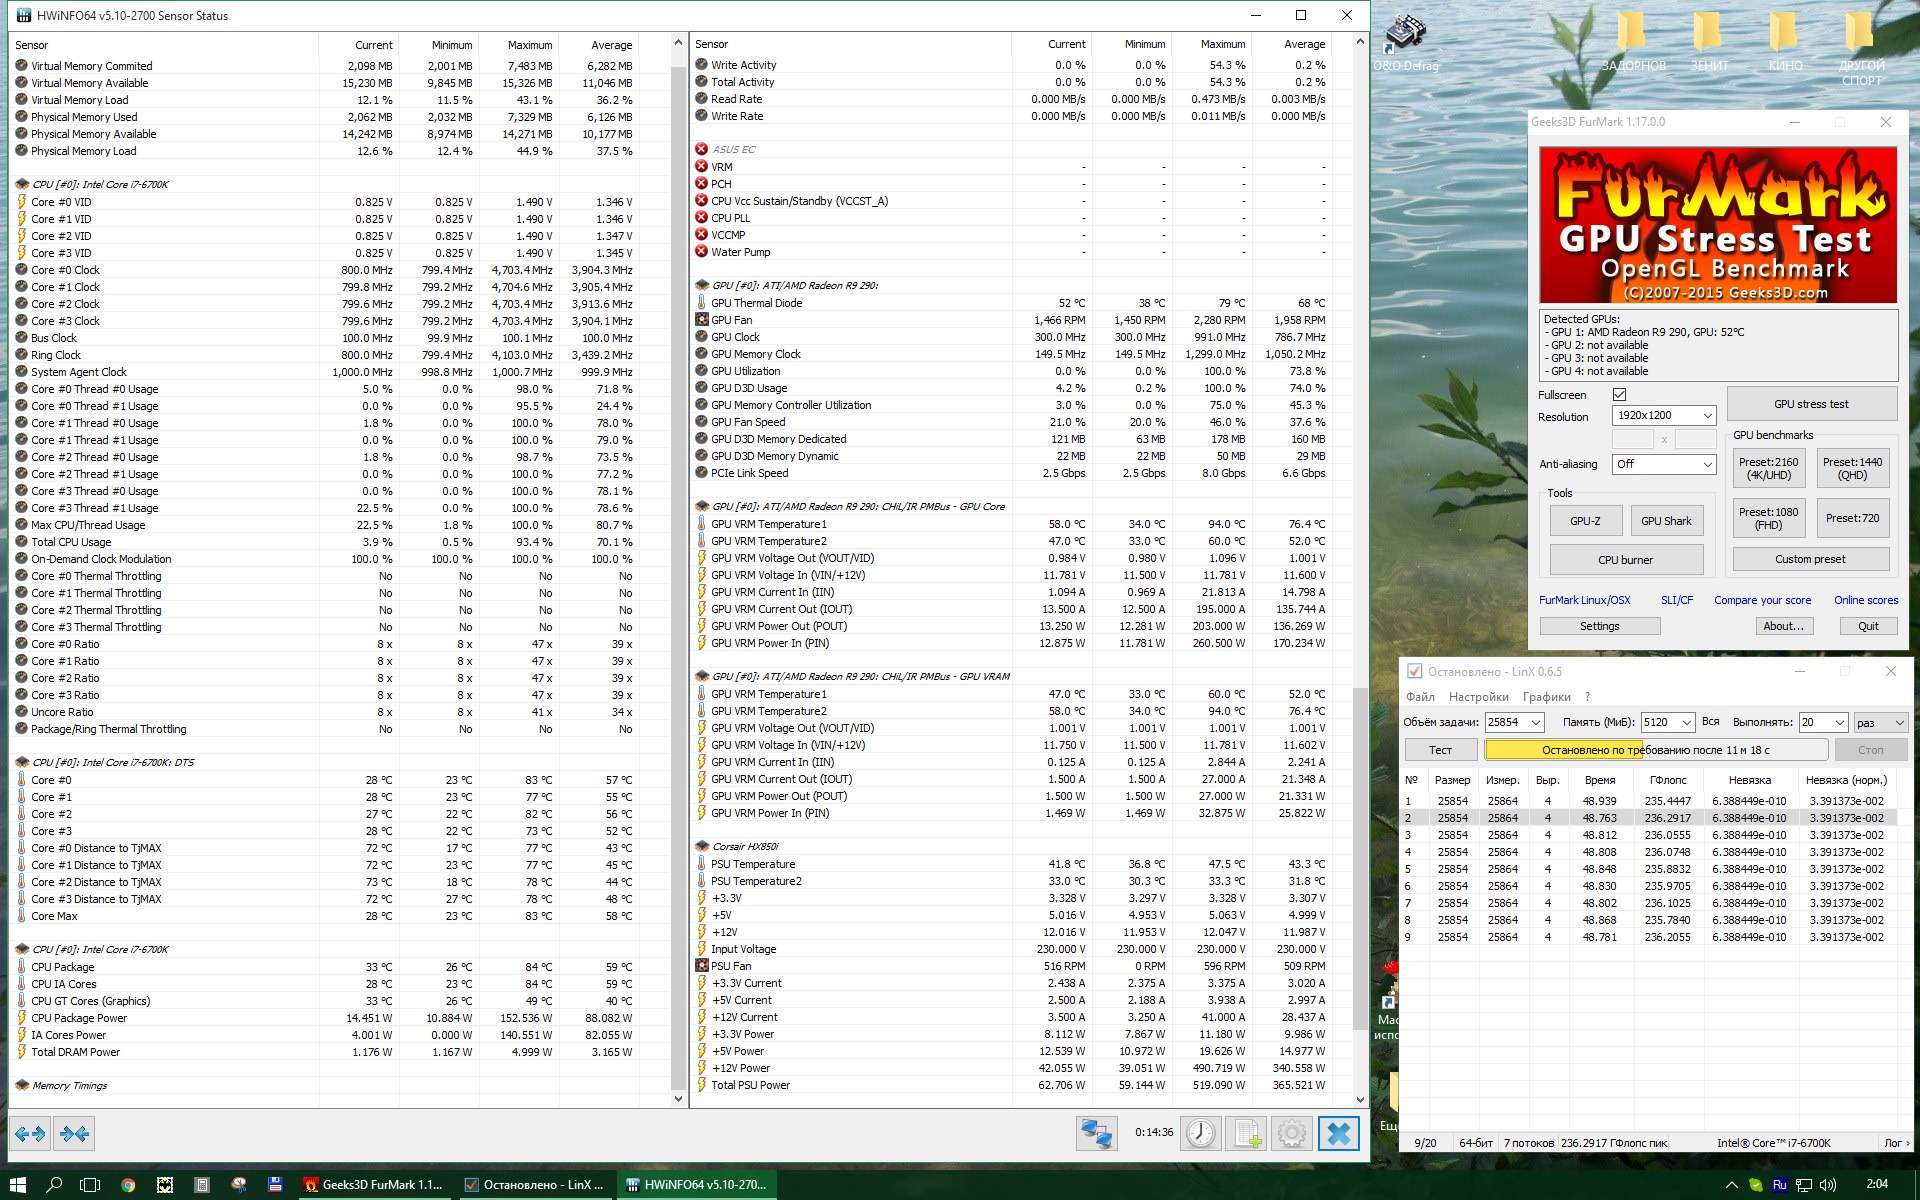The width and height of the screenshot is (1920, 1200).
Task: Launch Chrome from the taskbar
Action: 128,1185
